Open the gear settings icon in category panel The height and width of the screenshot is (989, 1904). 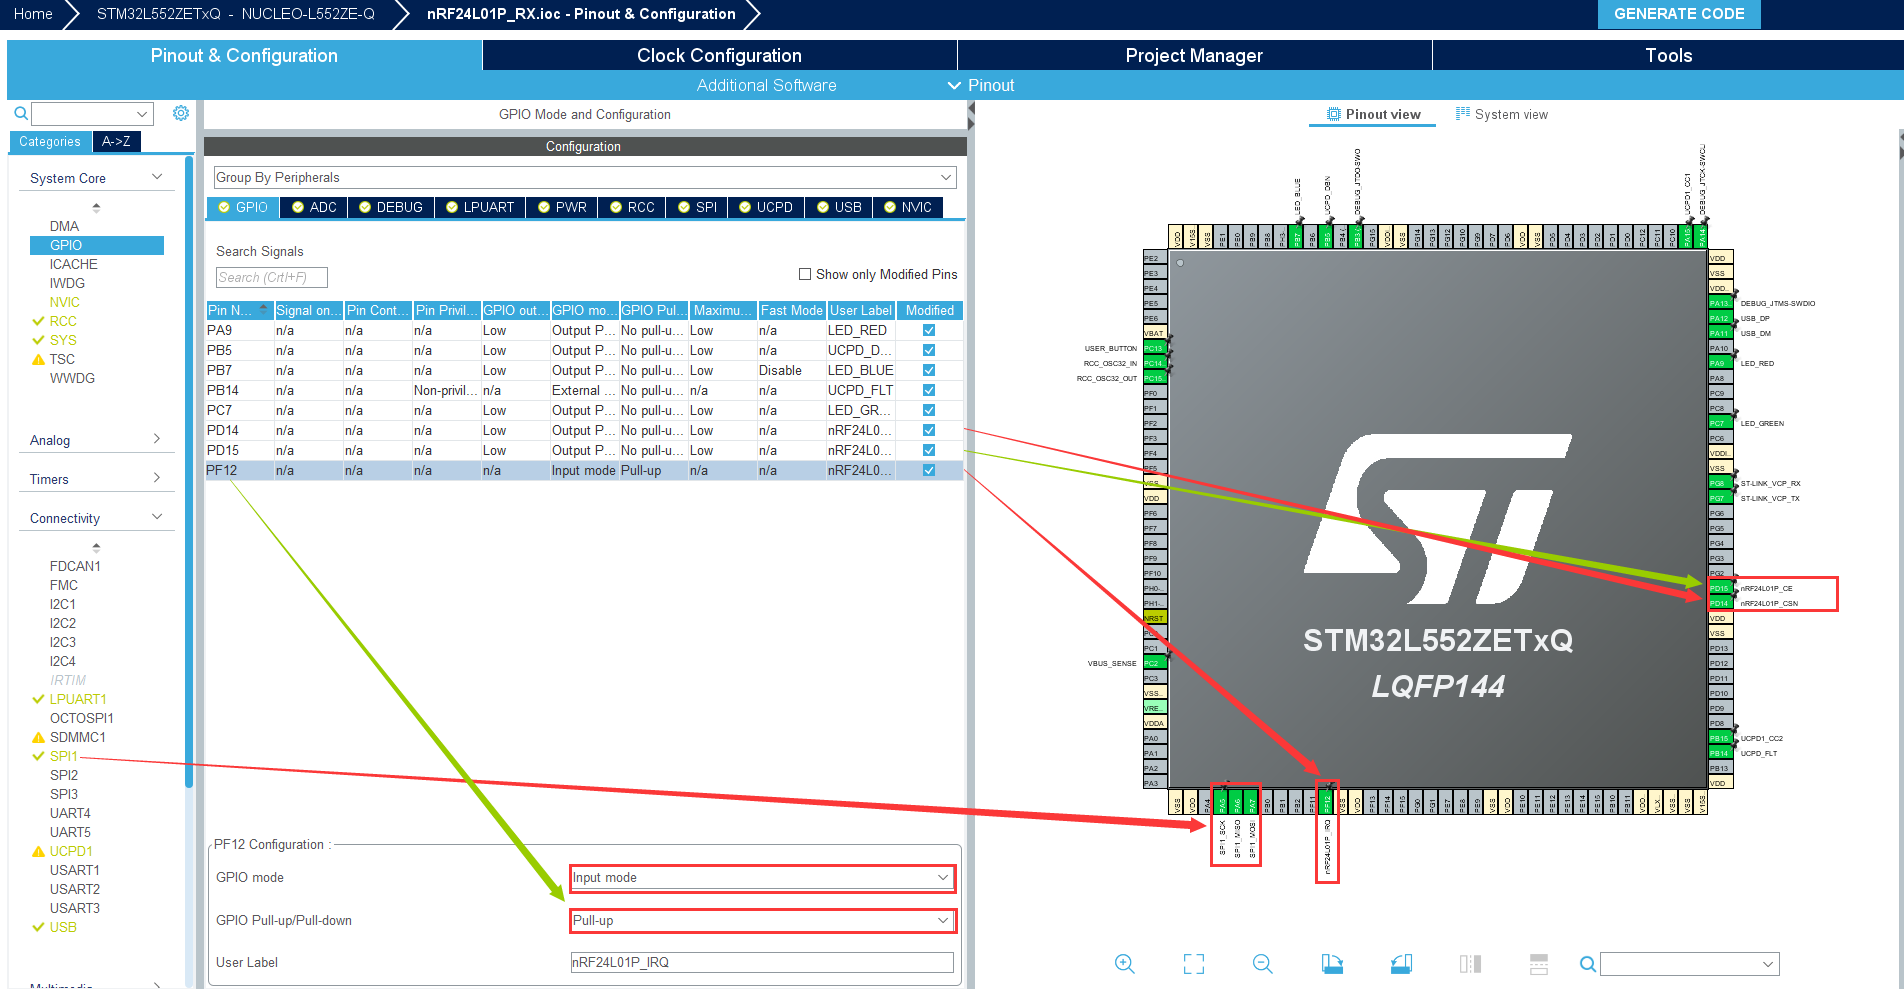[181, 113]
